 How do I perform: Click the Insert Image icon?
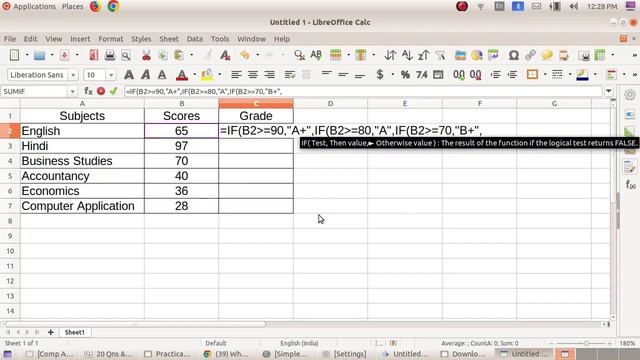pyautogui.click(x=460, y=55)
